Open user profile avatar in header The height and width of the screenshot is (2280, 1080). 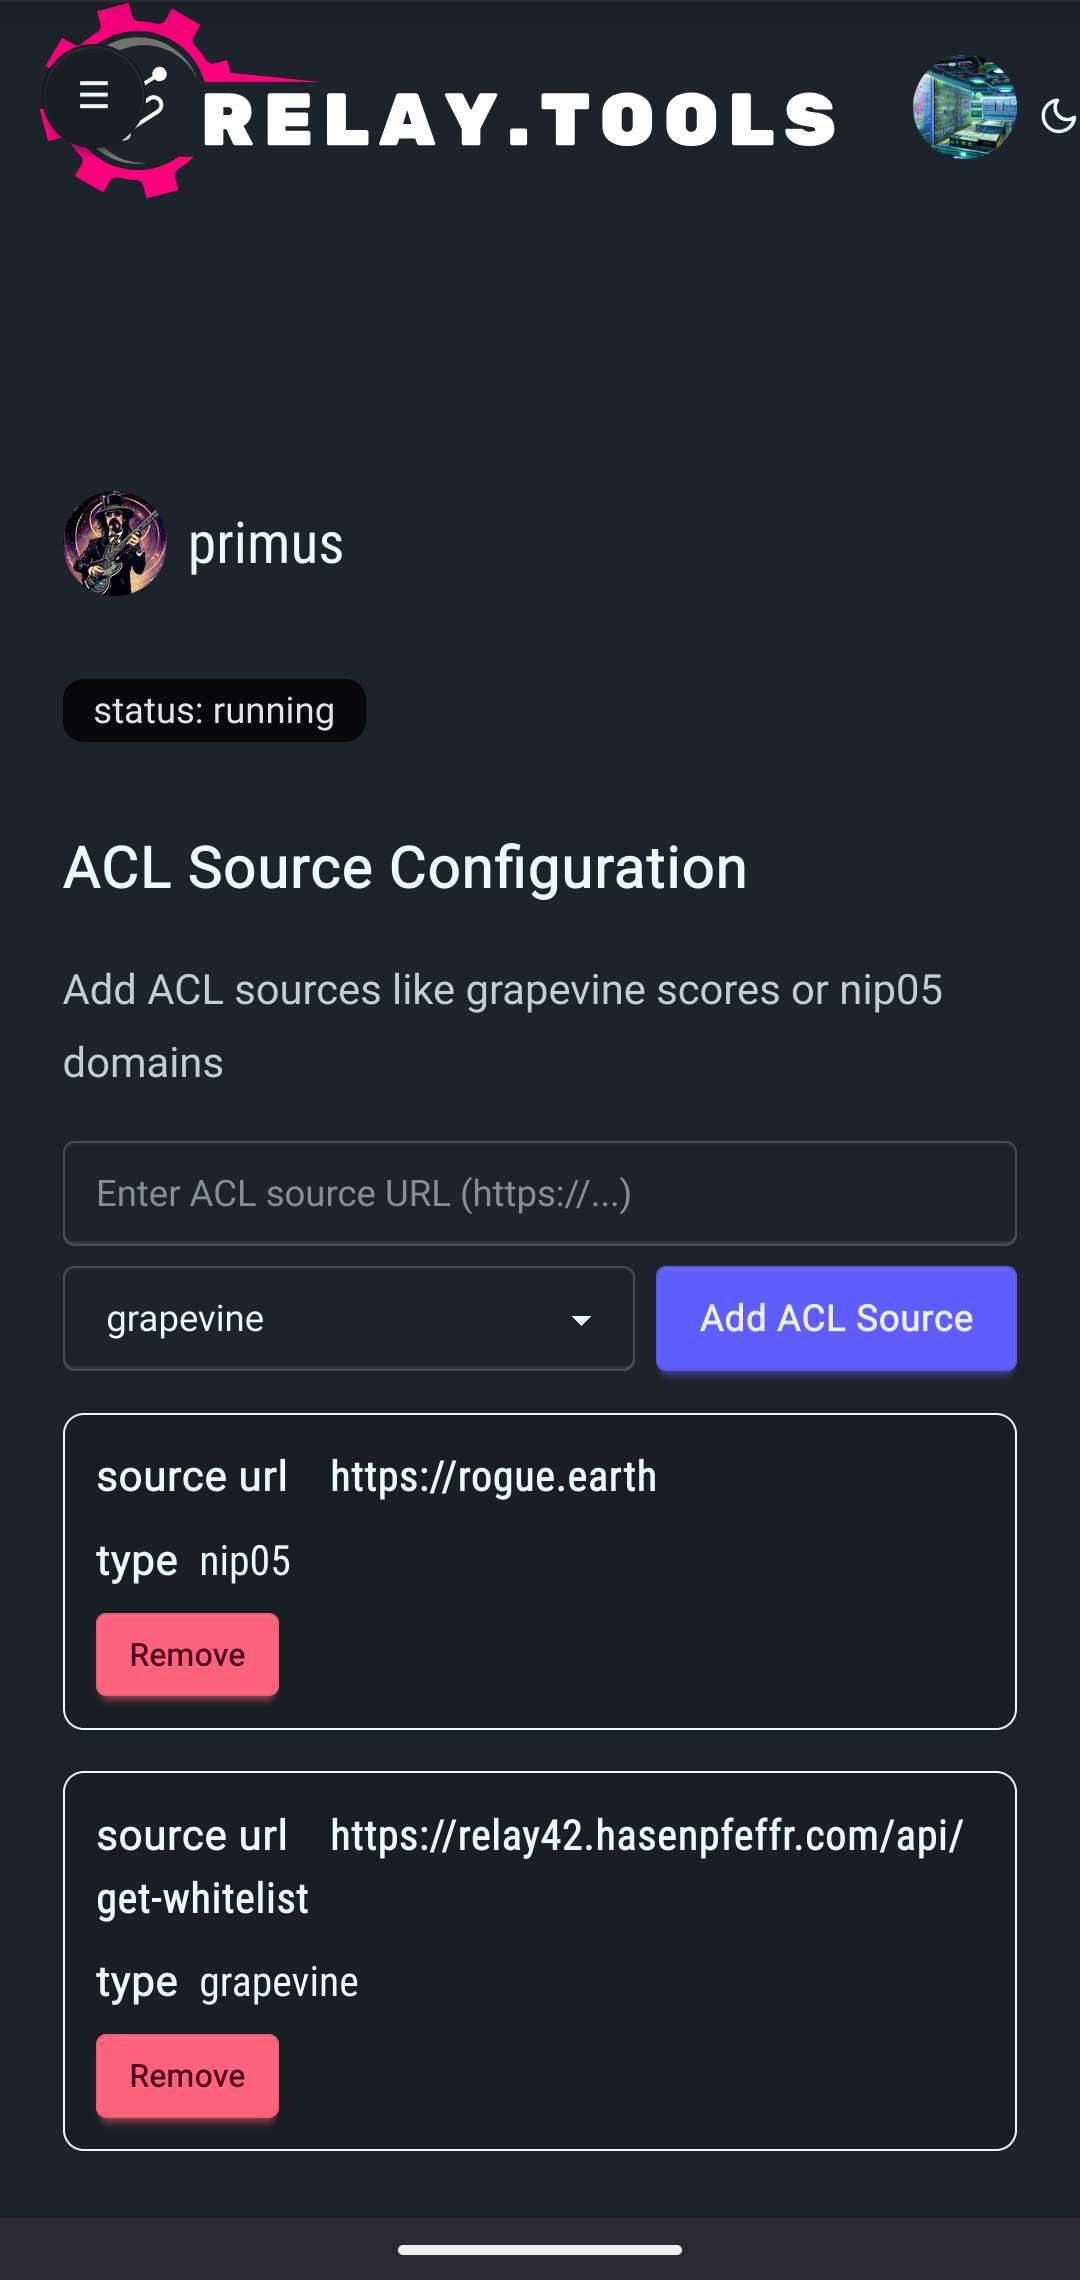coord(965,107)
